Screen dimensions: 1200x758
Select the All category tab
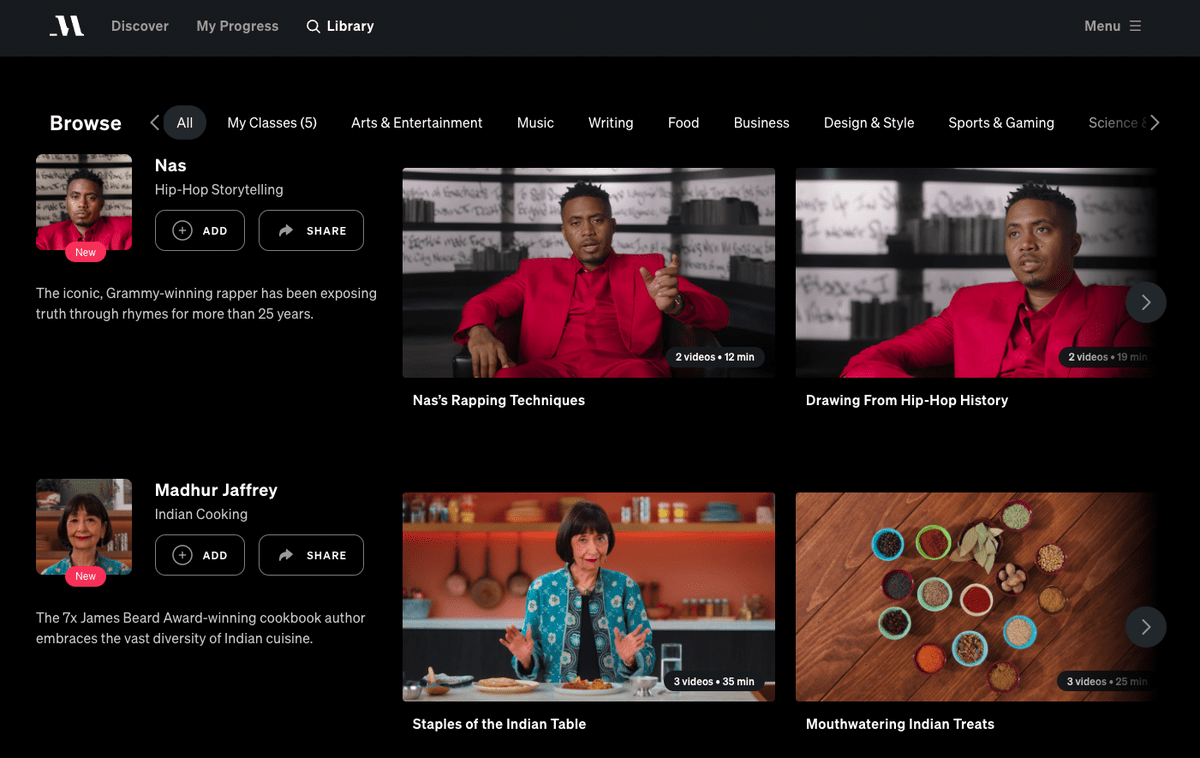coord(185,123)
